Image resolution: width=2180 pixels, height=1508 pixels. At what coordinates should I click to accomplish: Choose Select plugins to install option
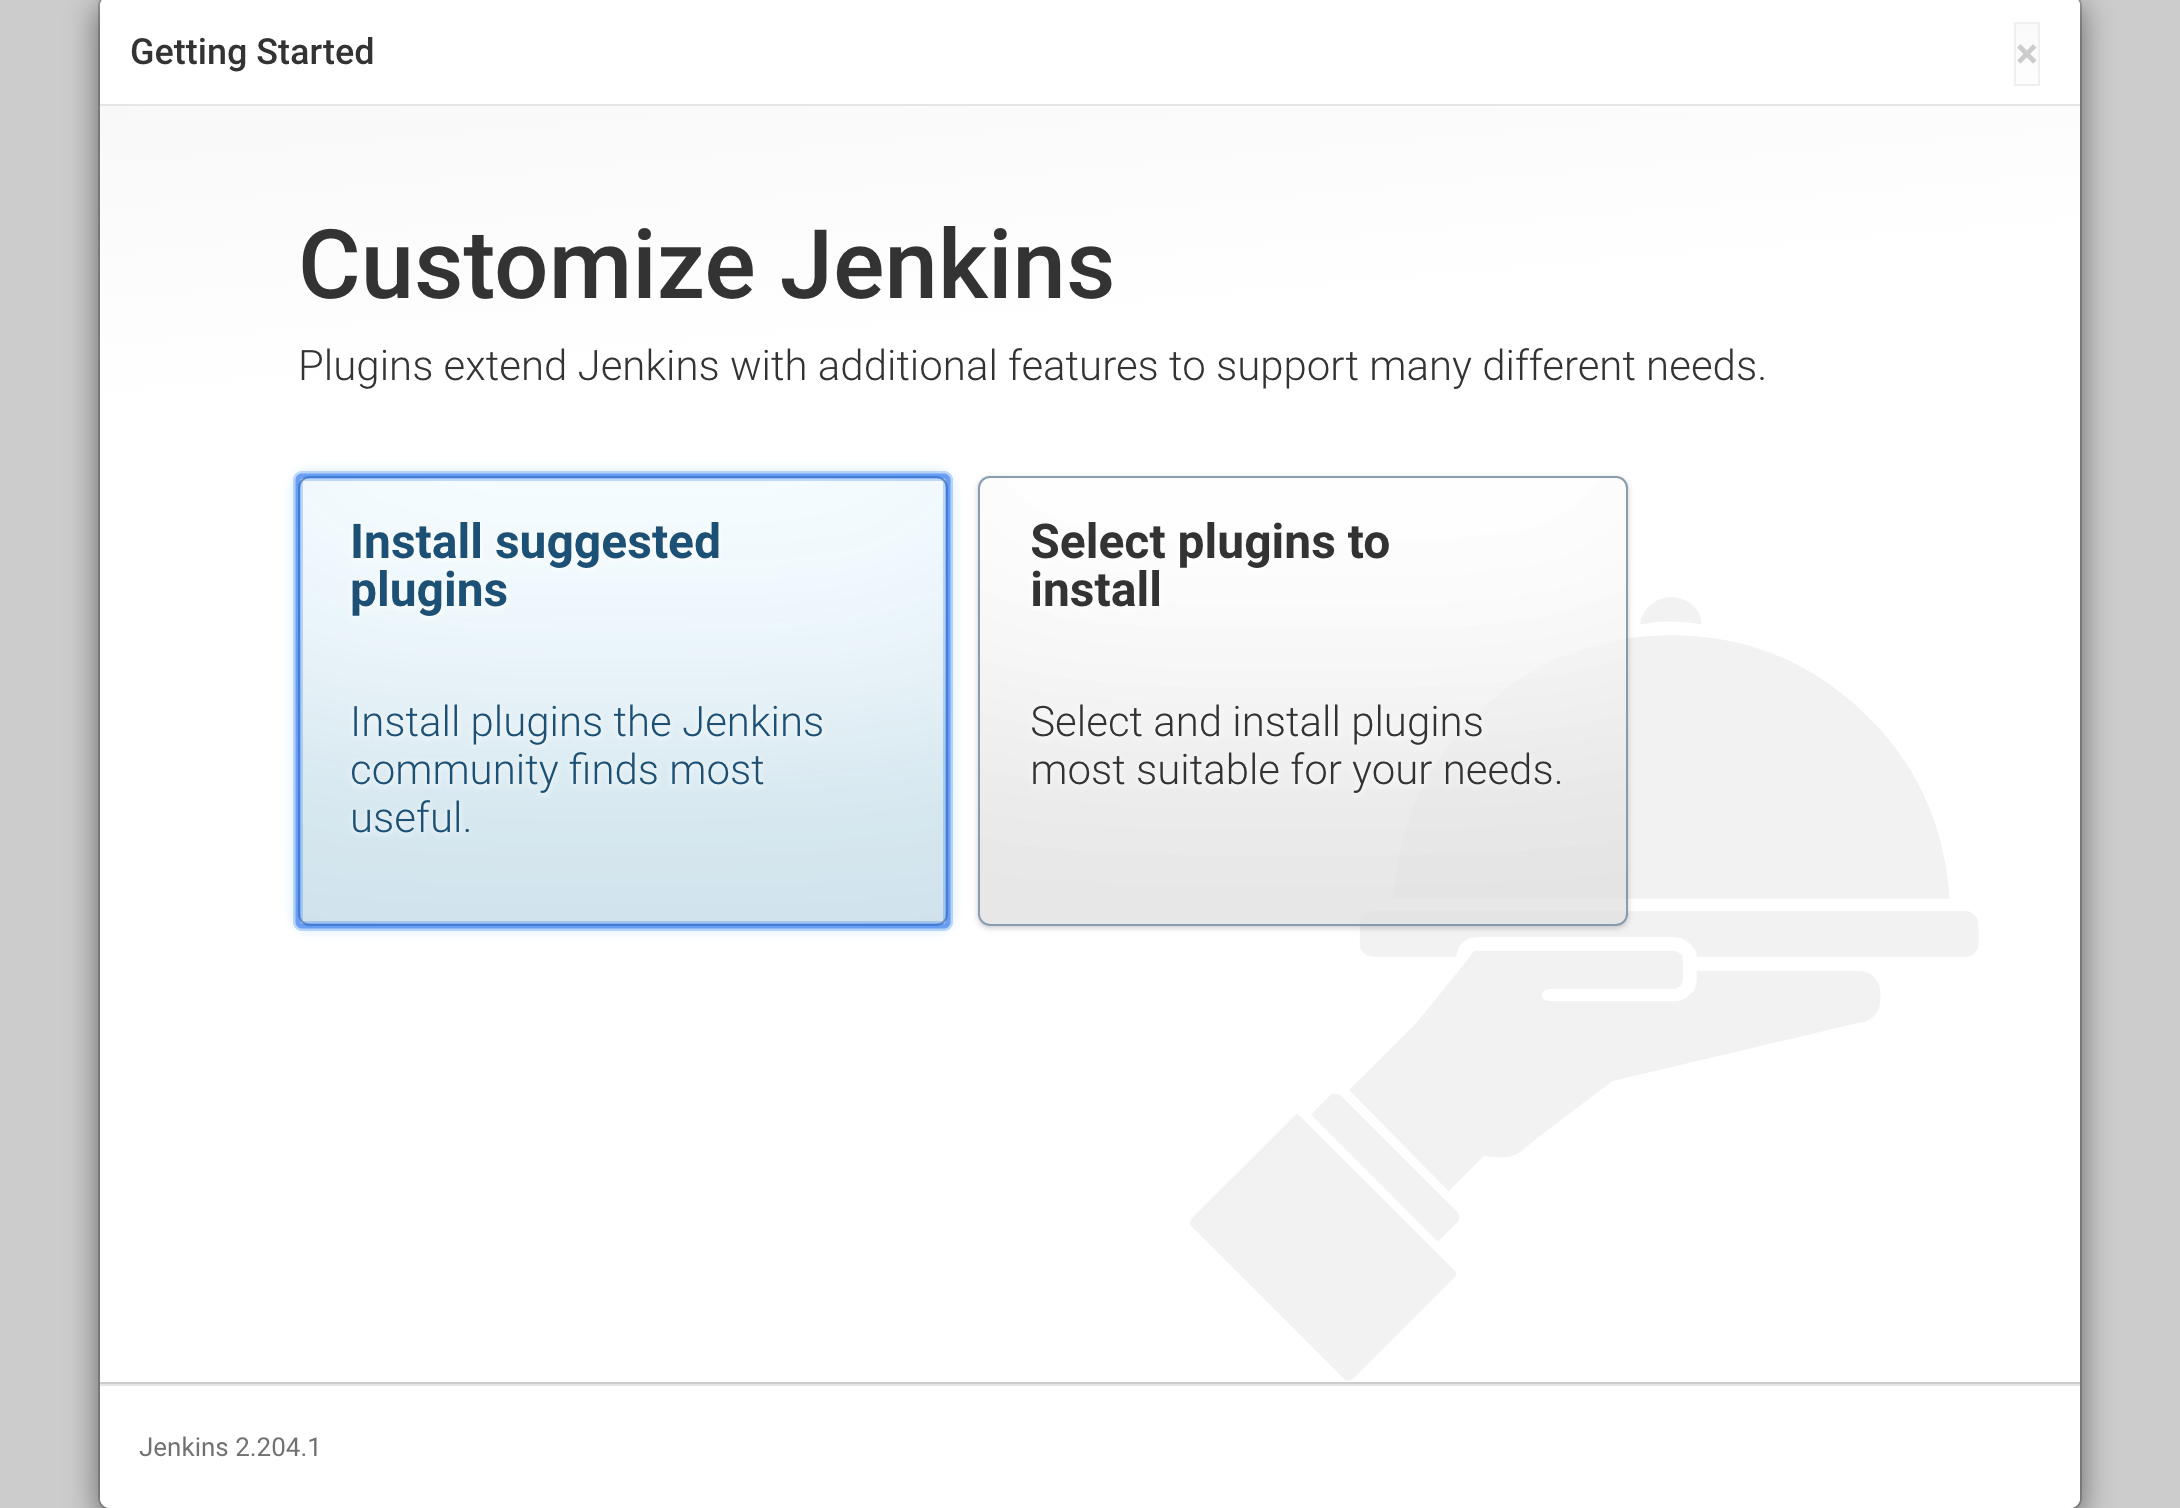(1302, 700)
